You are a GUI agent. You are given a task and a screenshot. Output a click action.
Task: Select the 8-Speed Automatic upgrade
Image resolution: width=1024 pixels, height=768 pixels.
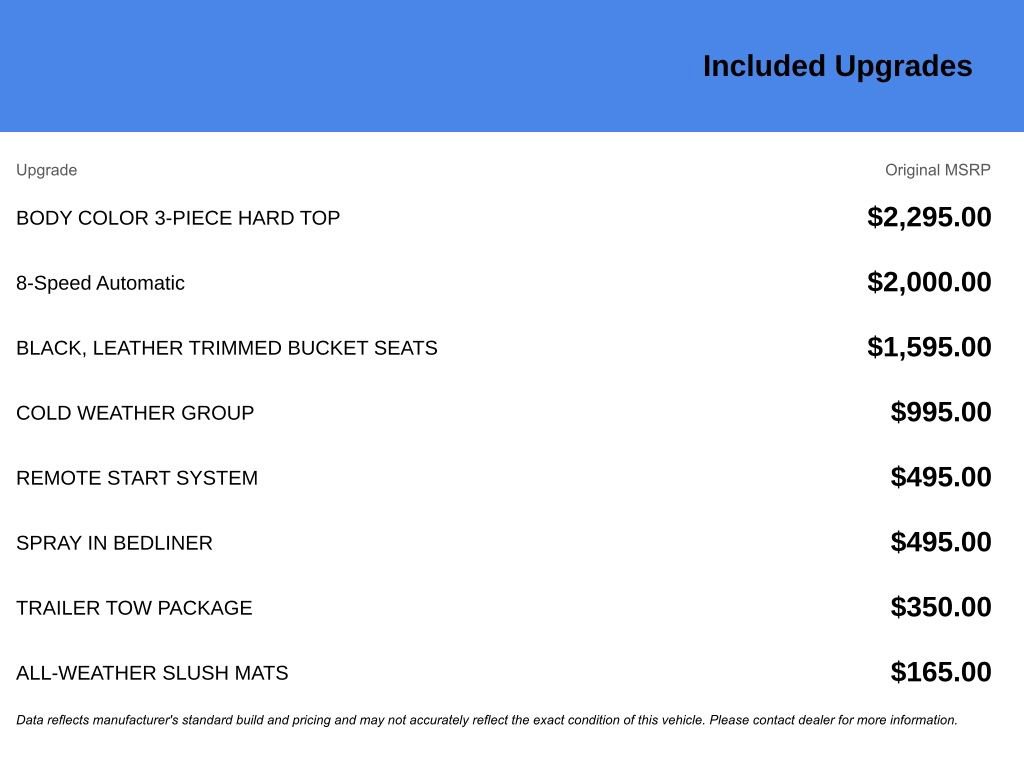(100, 283)
